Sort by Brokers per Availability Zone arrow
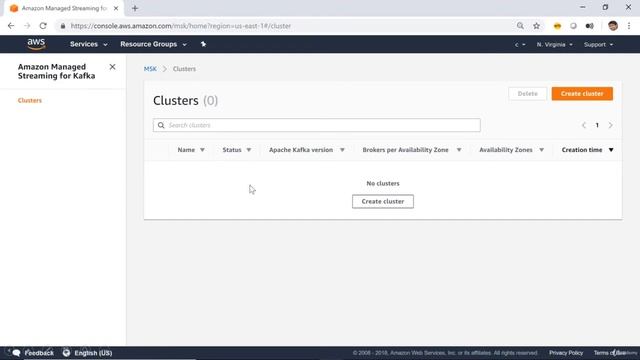The image size is (640, 360). tap(459, 150)
